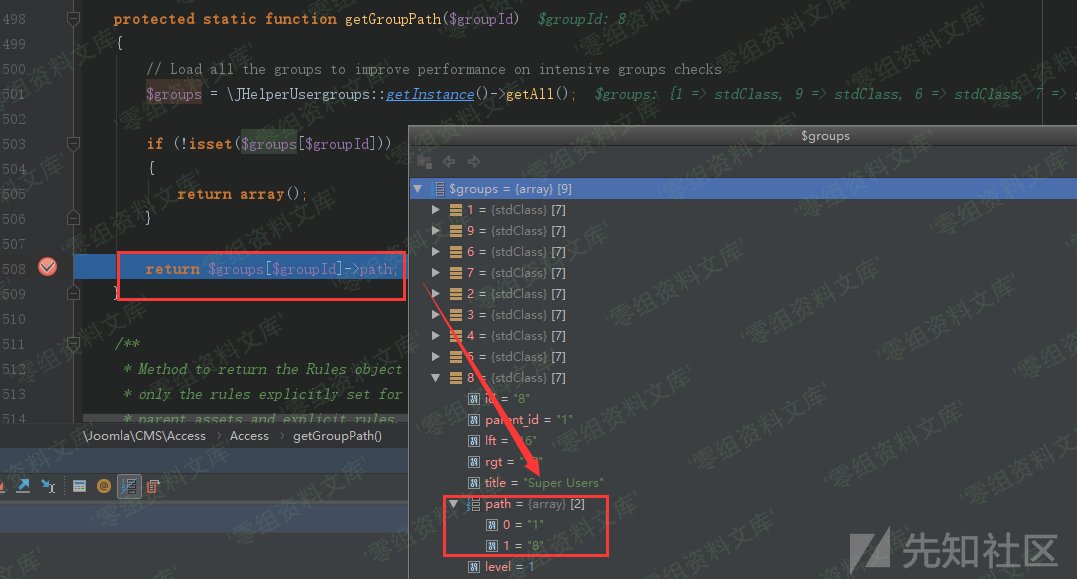Click the Step Out arrow icon
This screenshot has width=1077, height=579.
pyautogui.click(x=23, y=487)
